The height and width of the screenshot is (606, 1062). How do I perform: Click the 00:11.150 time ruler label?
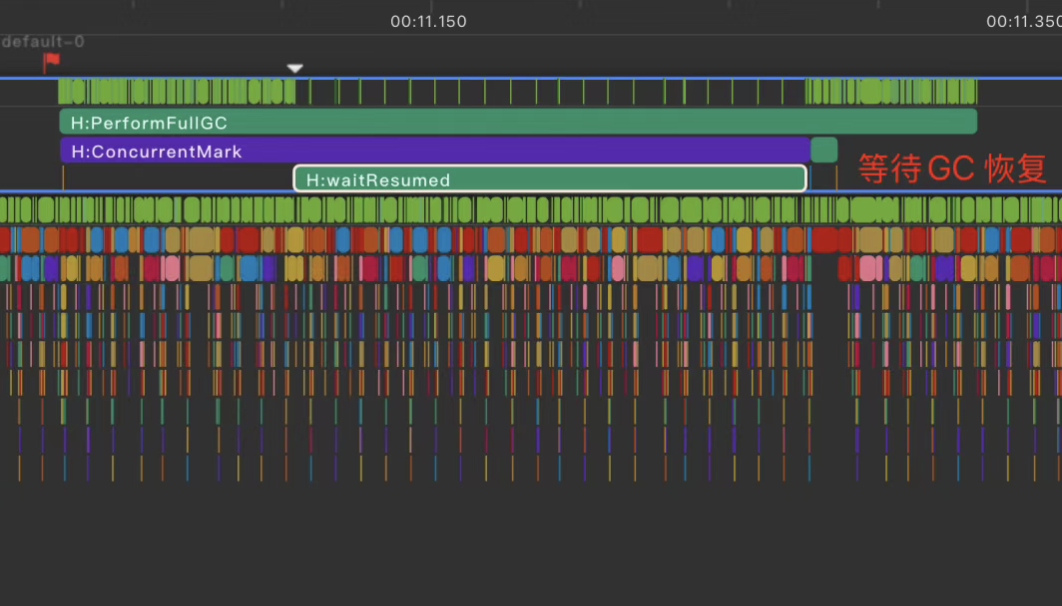[x=428, y=22]
